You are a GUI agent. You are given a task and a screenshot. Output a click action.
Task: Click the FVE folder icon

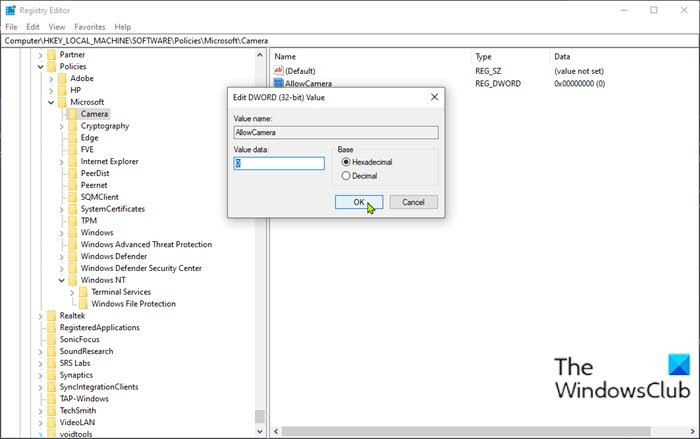click(x=73, y=150)
